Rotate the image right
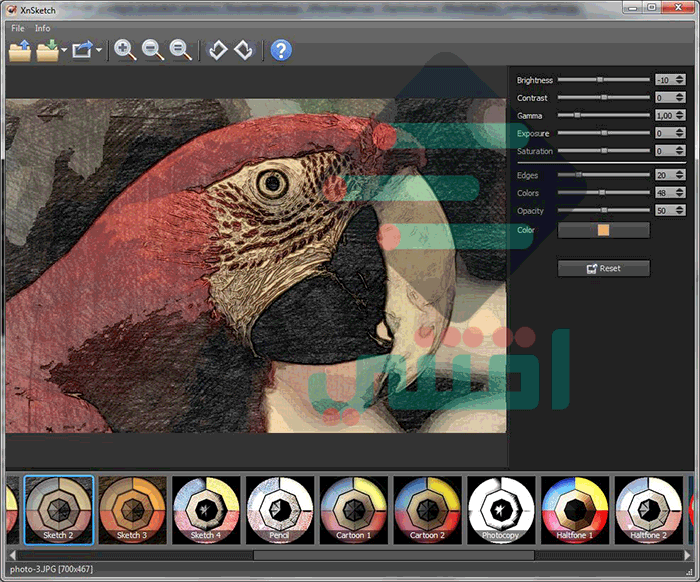This screenshot has width=700, height=582. (244, 50)
